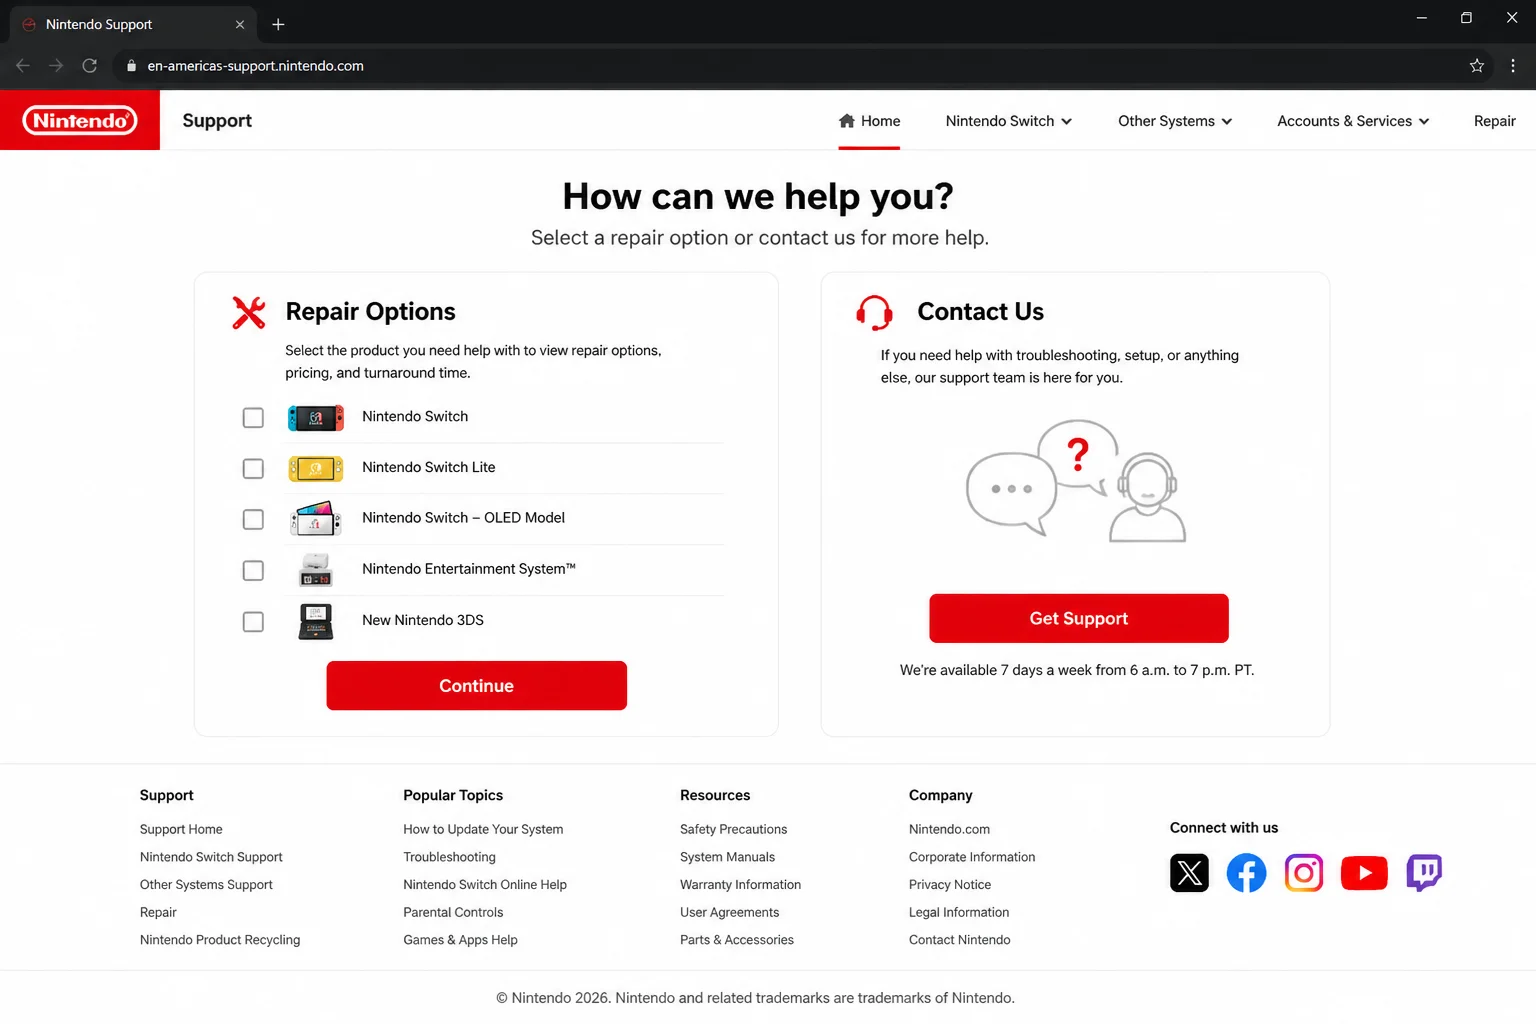Open the Twitch social icon
Screen dimensions: 1536x1024
tap(1424, 873)
